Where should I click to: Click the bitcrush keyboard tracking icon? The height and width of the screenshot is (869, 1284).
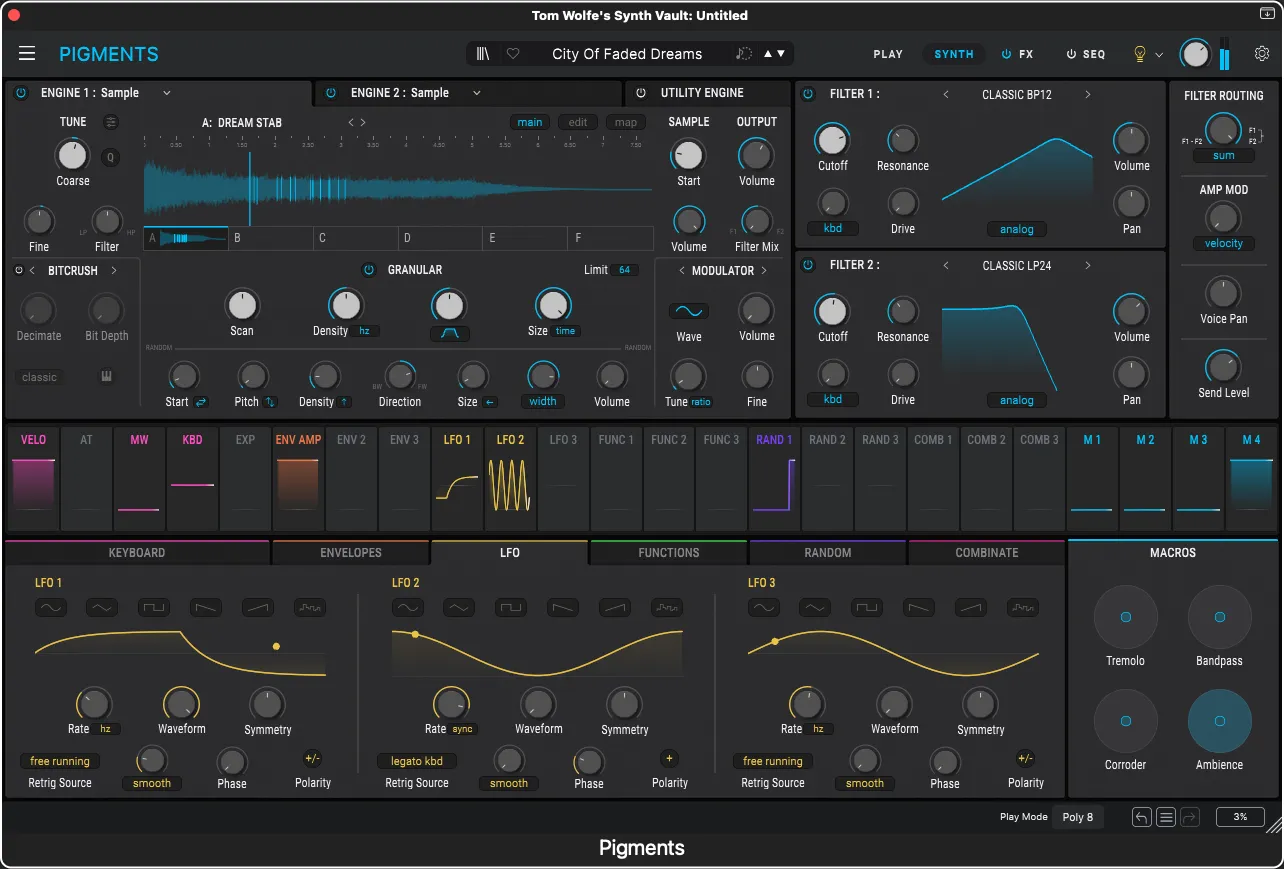[107, 377]
